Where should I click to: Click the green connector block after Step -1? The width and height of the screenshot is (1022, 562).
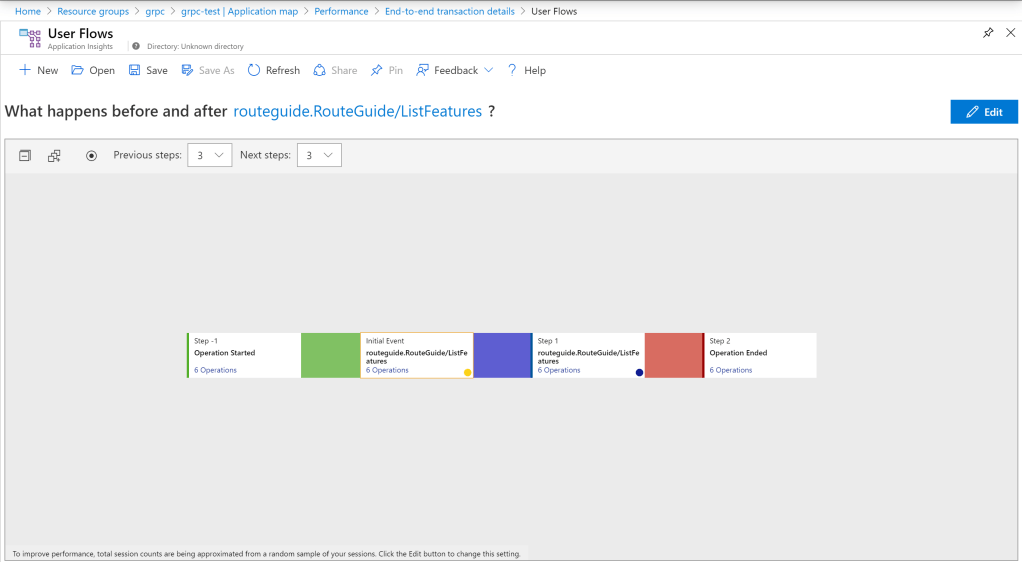(330, 355)
